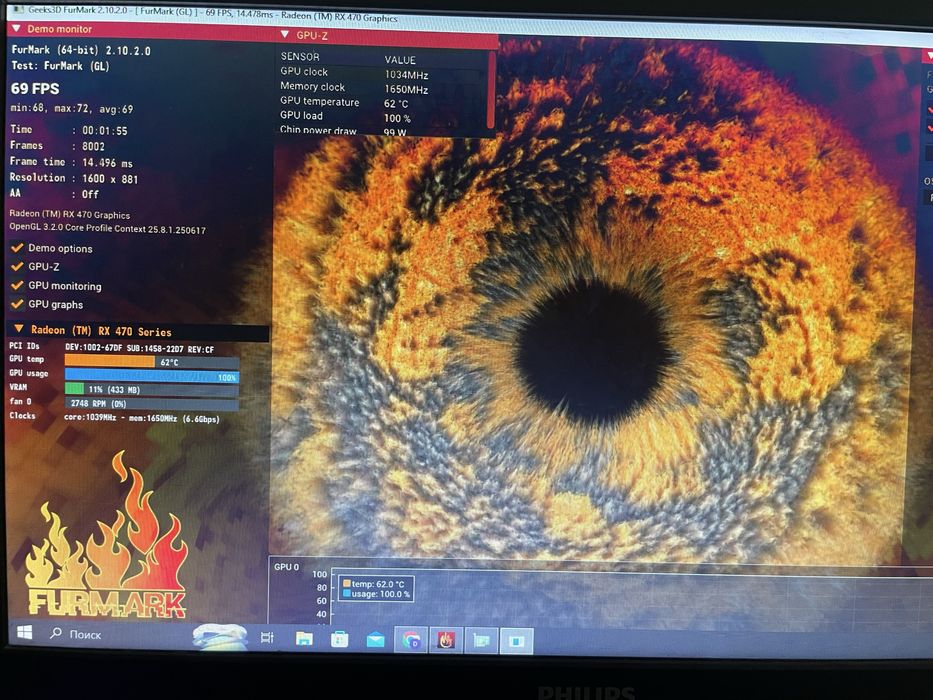Click the GPU usage blue bar
Screen dimensions: 933x700
coord(152,376)
